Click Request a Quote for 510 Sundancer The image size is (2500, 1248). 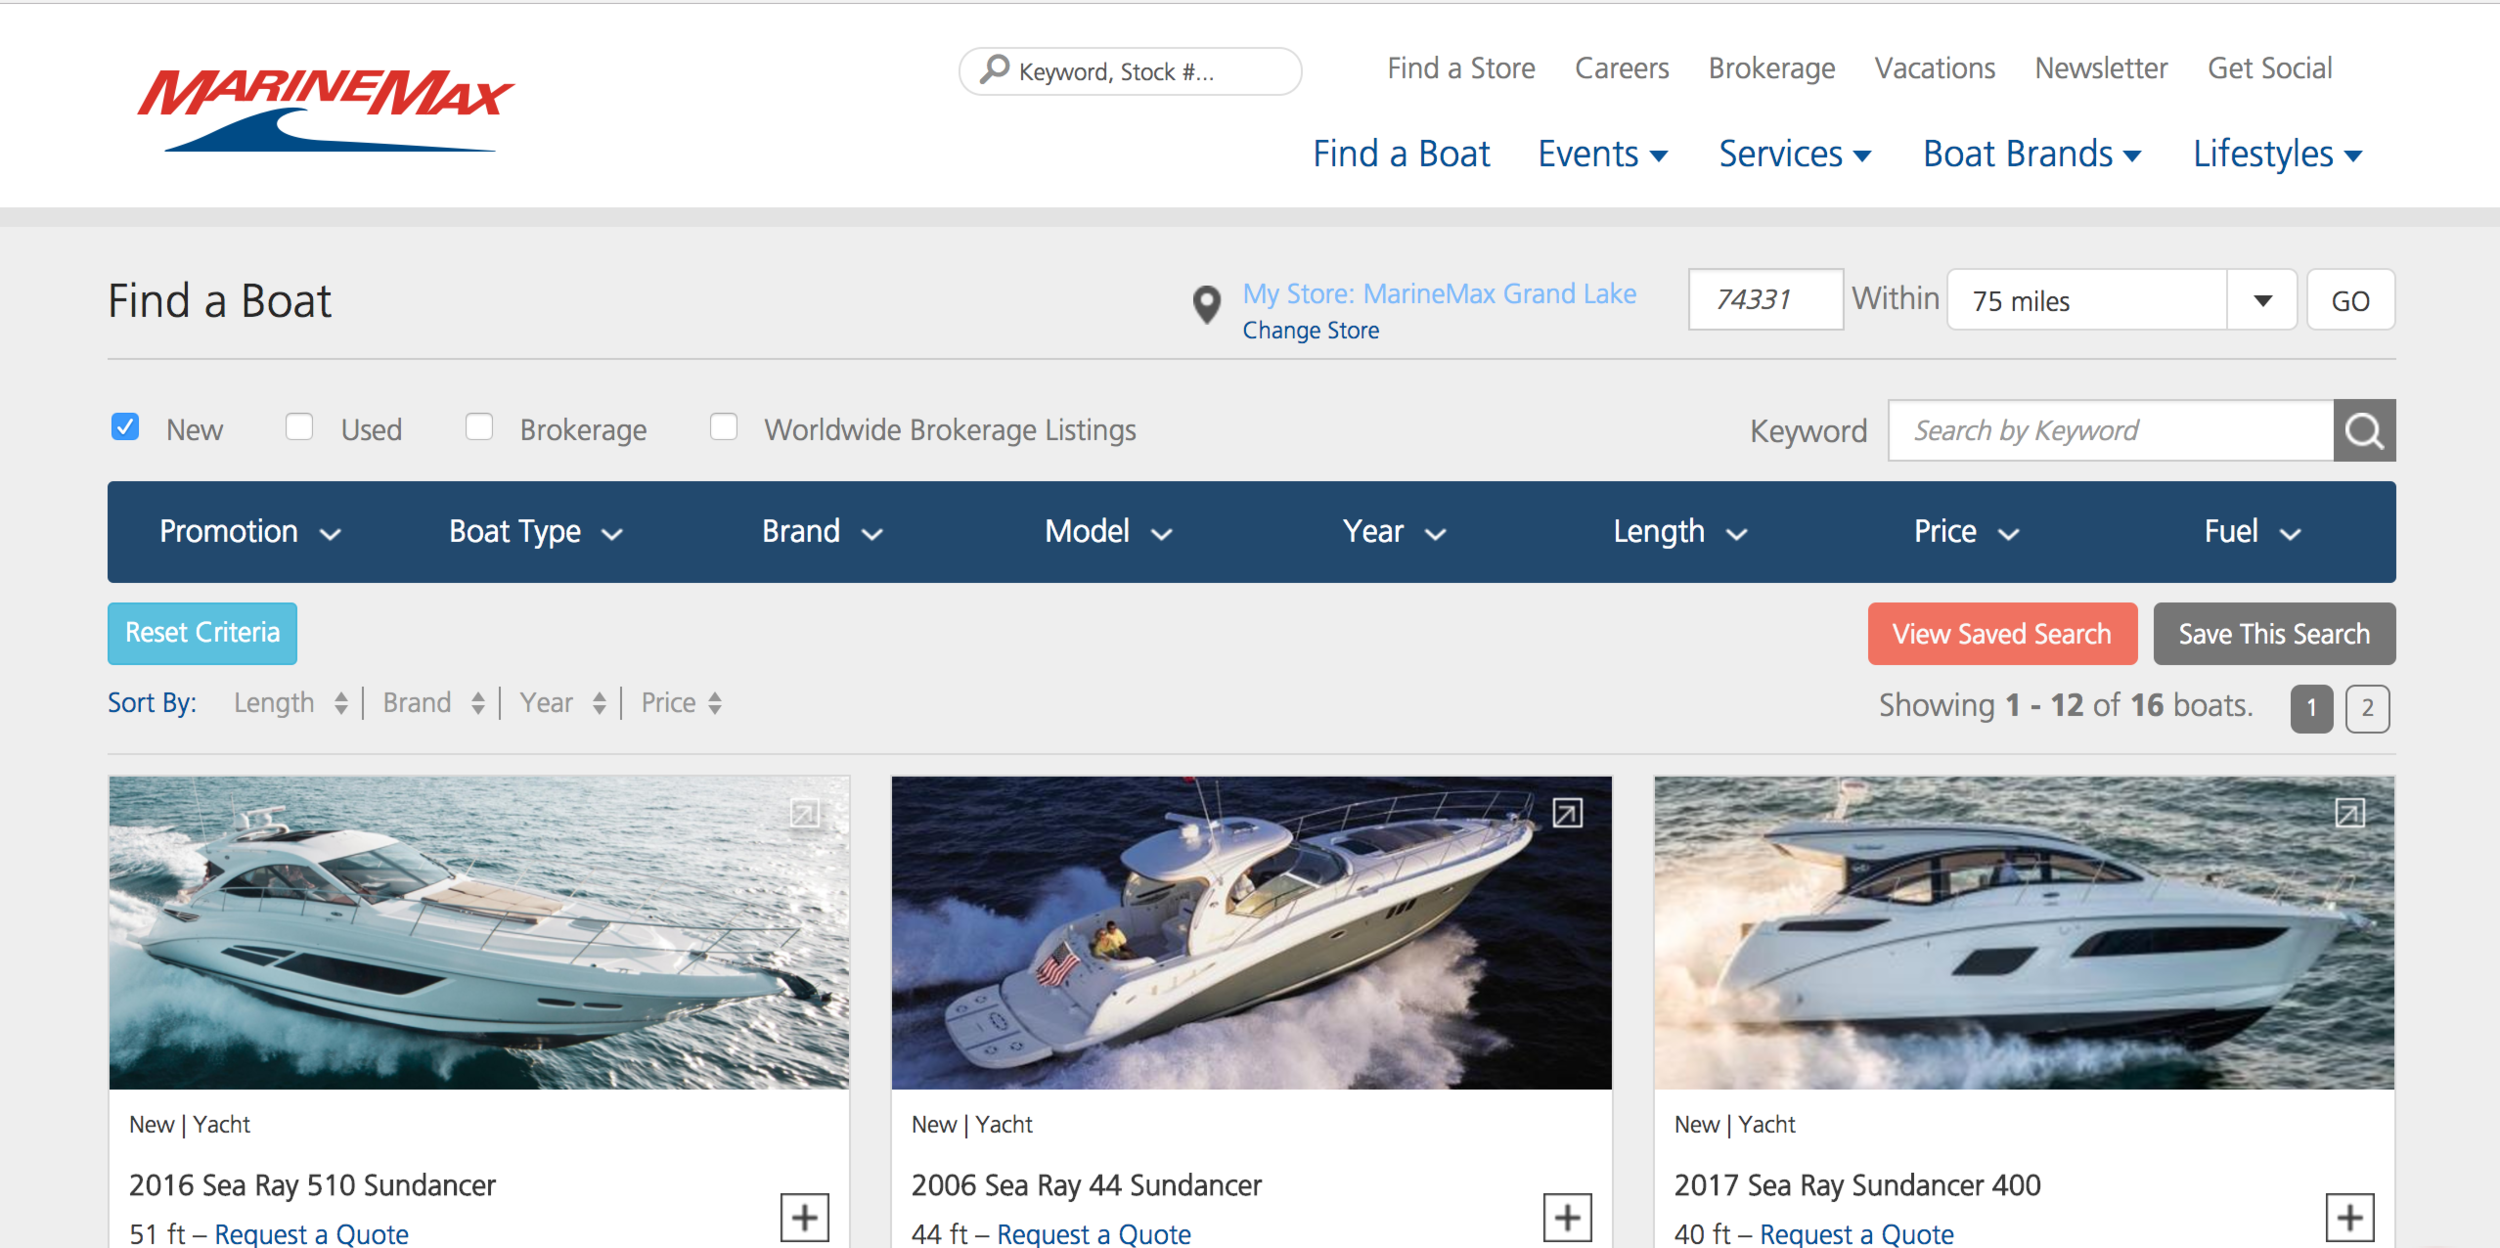(311, 1234)
